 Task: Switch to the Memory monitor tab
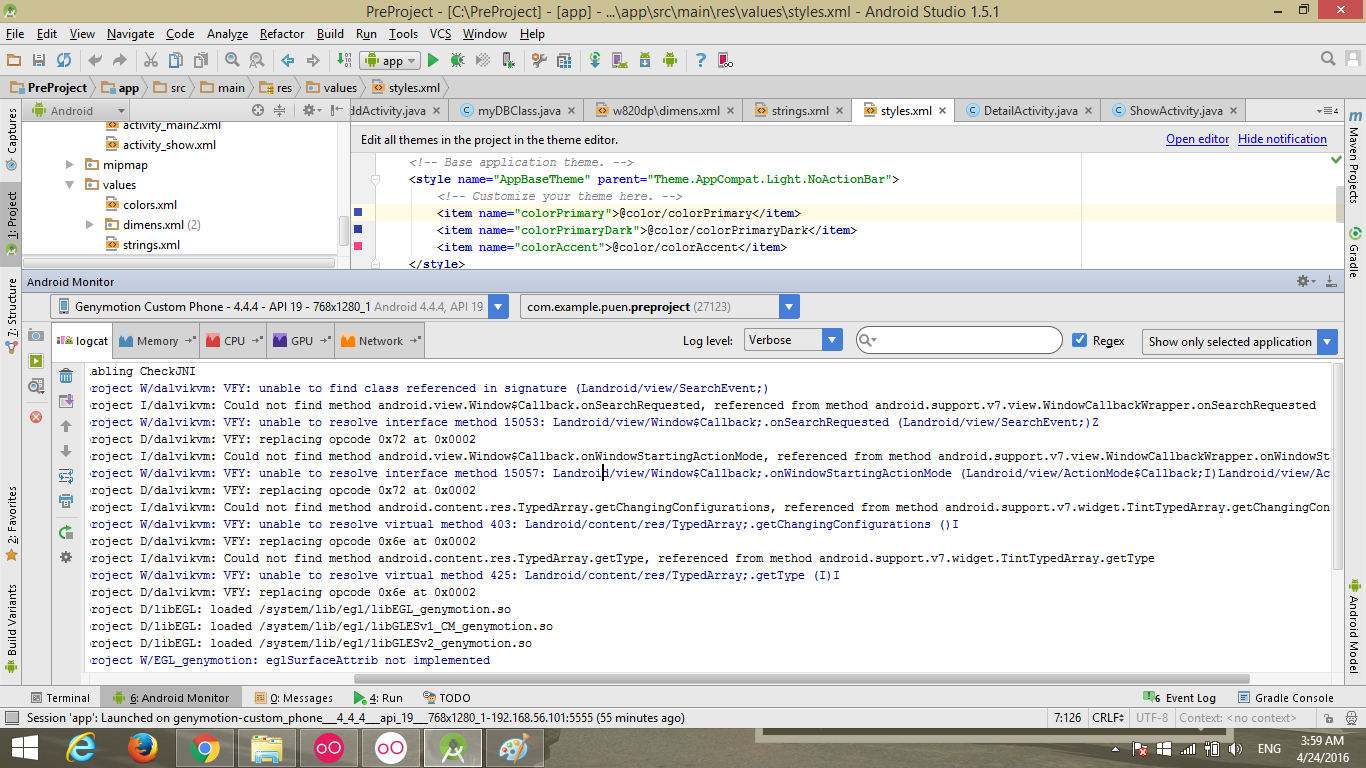point(157,341)
